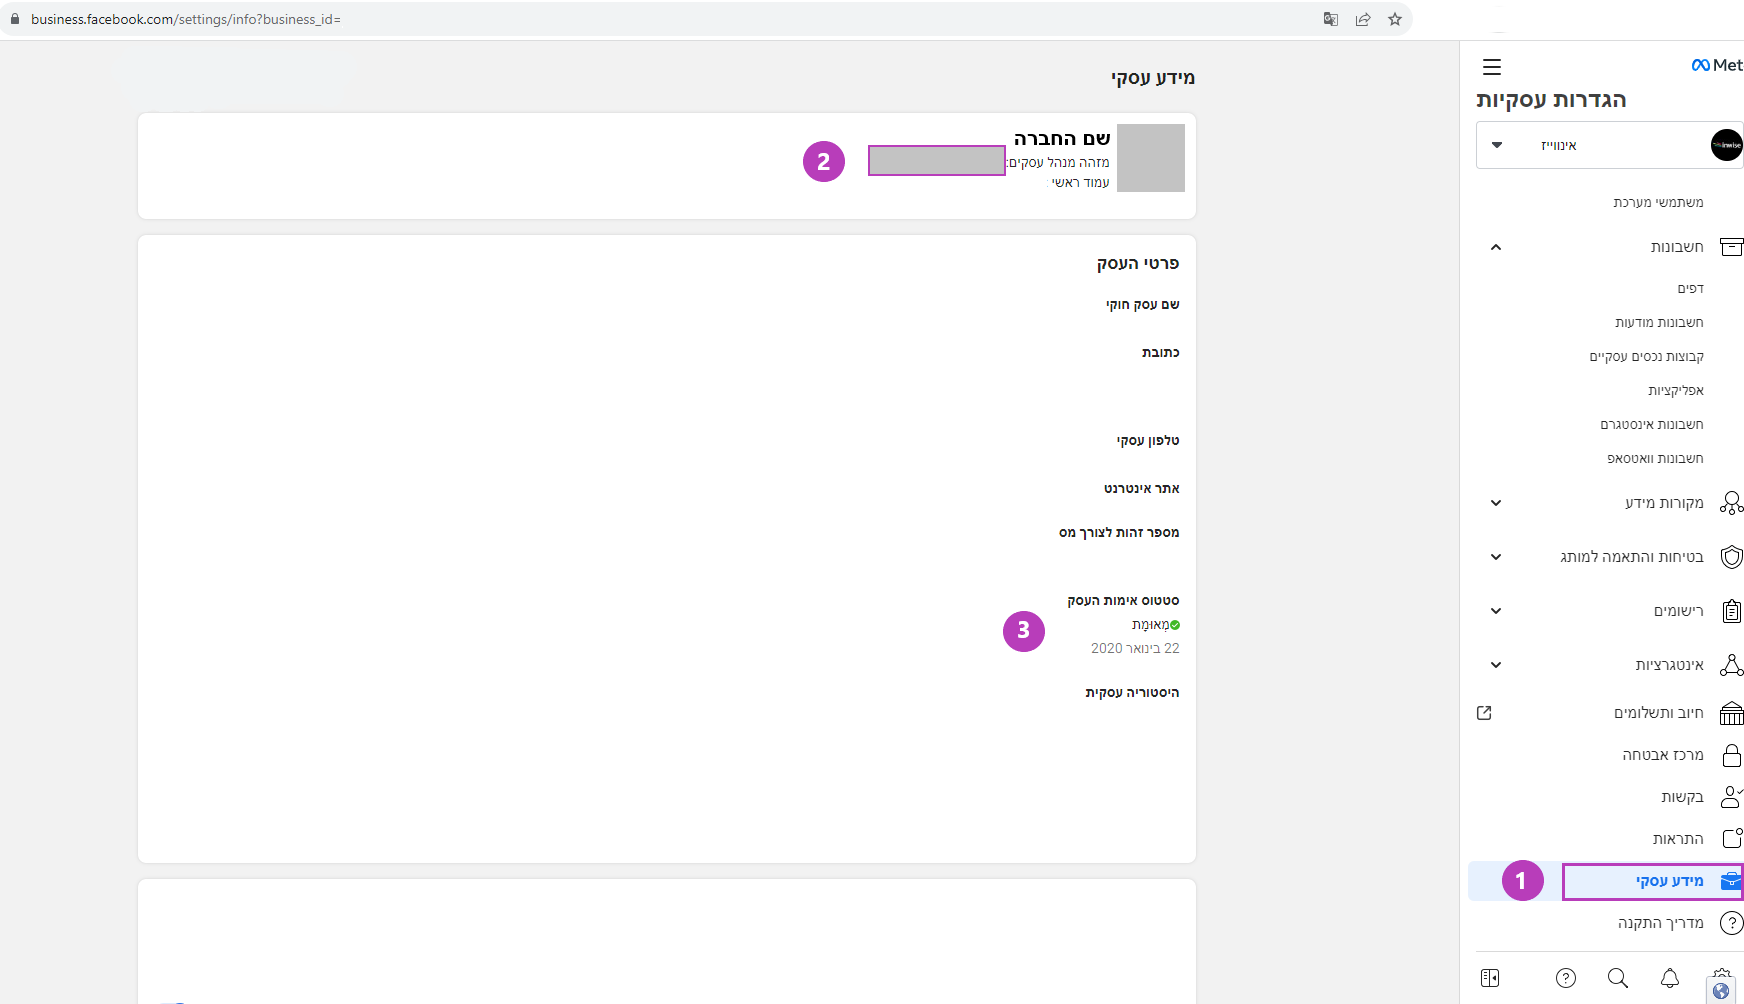The image size is (1744, 1004).
Task: Open מרכז אבטחה in the sidebar
Action: click(x=1662, y=755)
